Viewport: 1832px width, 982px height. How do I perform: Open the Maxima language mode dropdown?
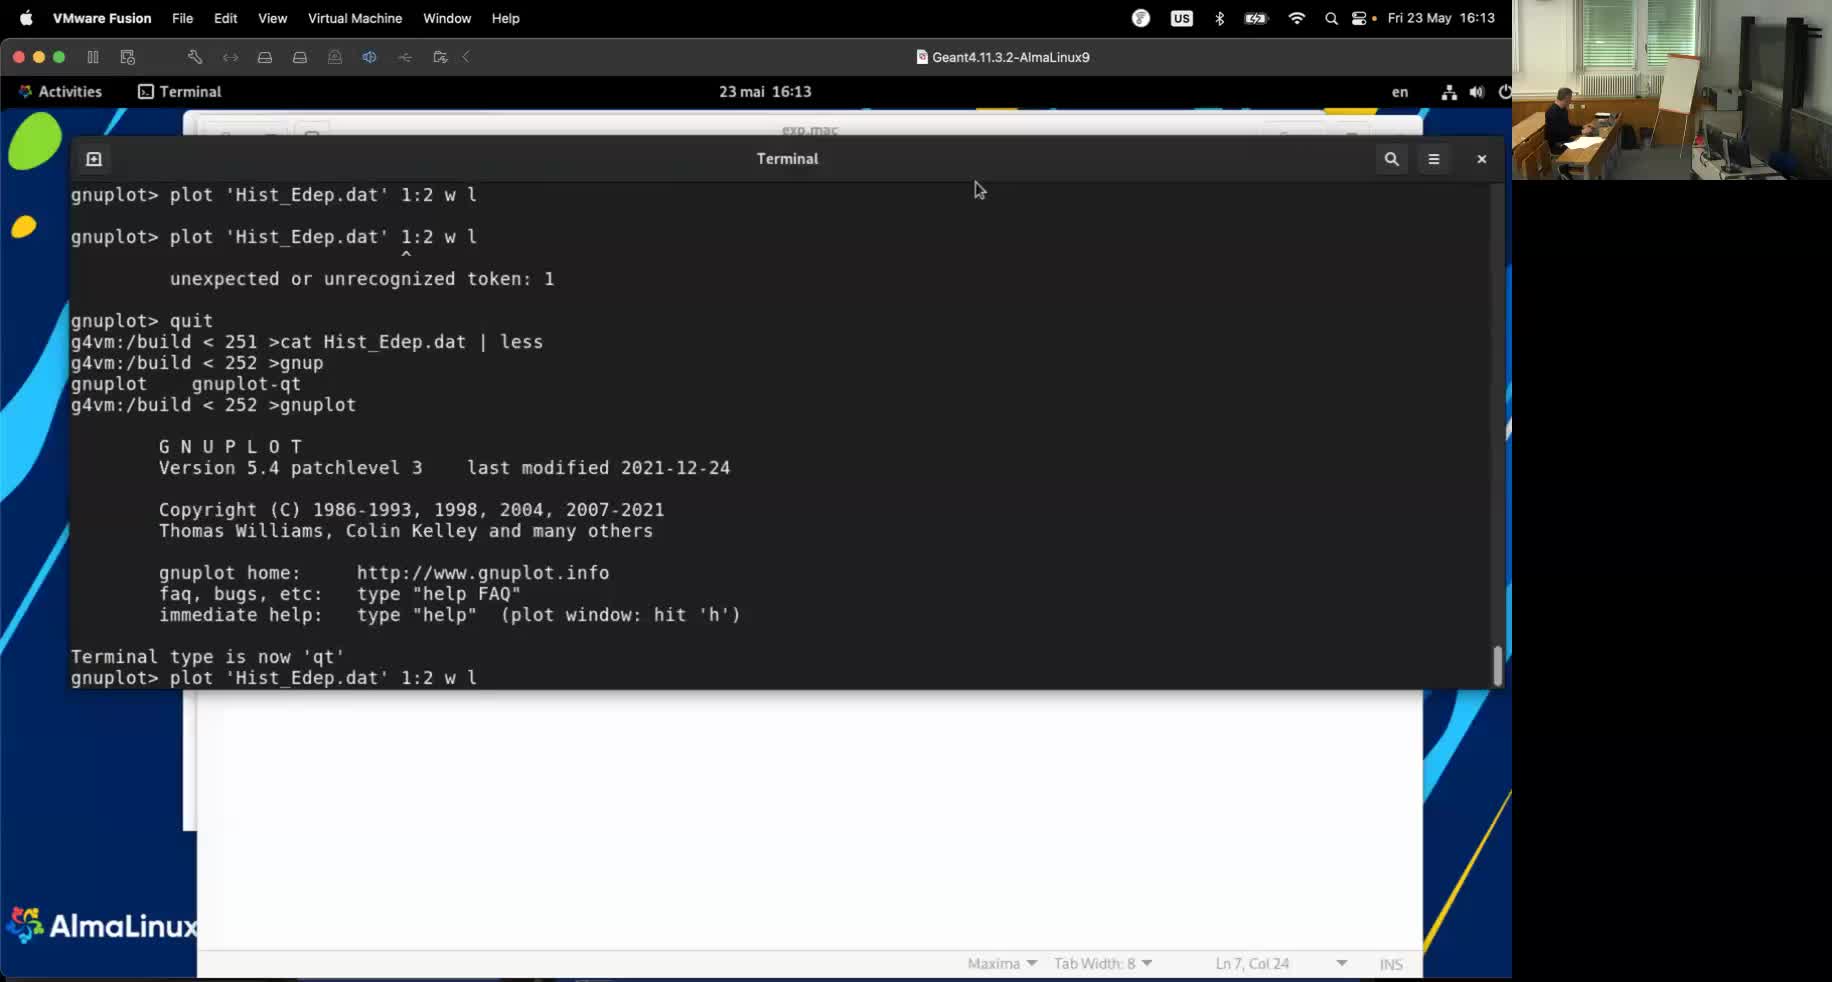[x=1001, y=963]
